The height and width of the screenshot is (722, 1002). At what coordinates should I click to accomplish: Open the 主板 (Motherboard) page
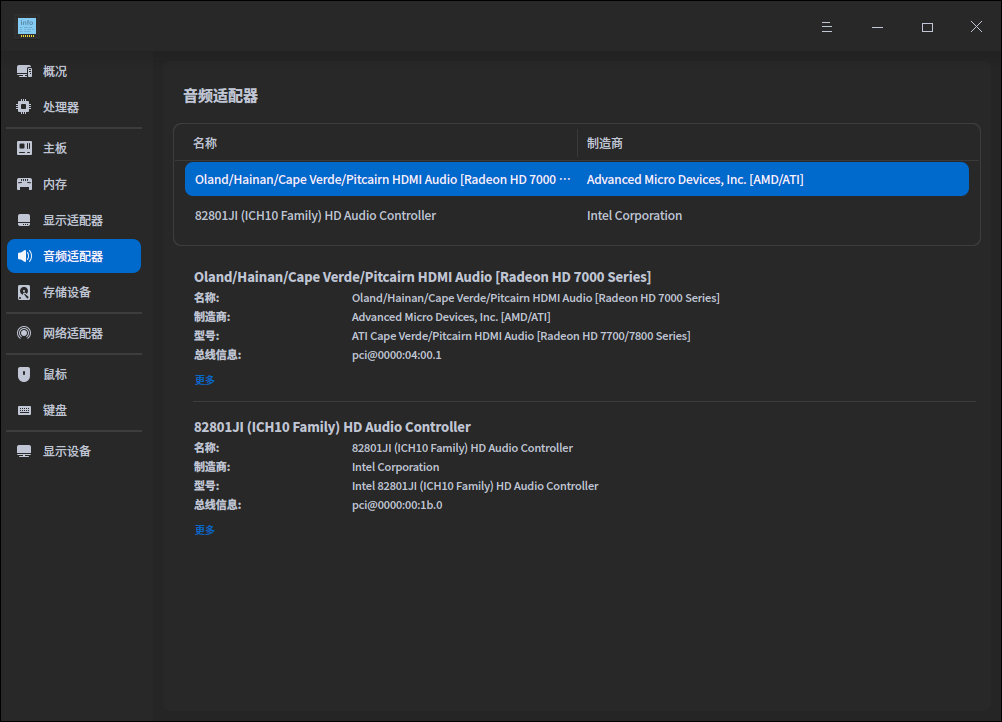[52, 148]
